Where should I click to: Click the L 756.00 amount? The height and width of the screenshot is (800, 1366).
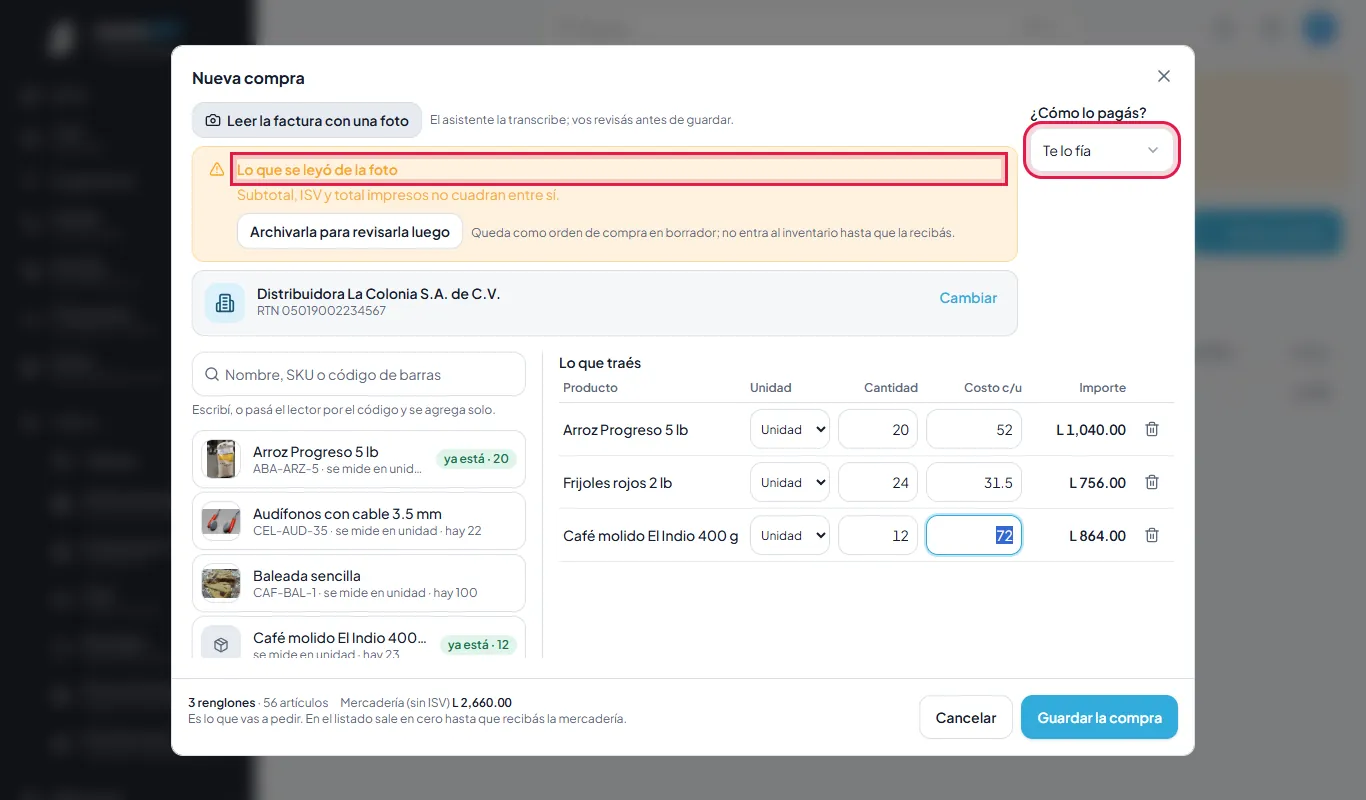click(x=1097, y=483)
